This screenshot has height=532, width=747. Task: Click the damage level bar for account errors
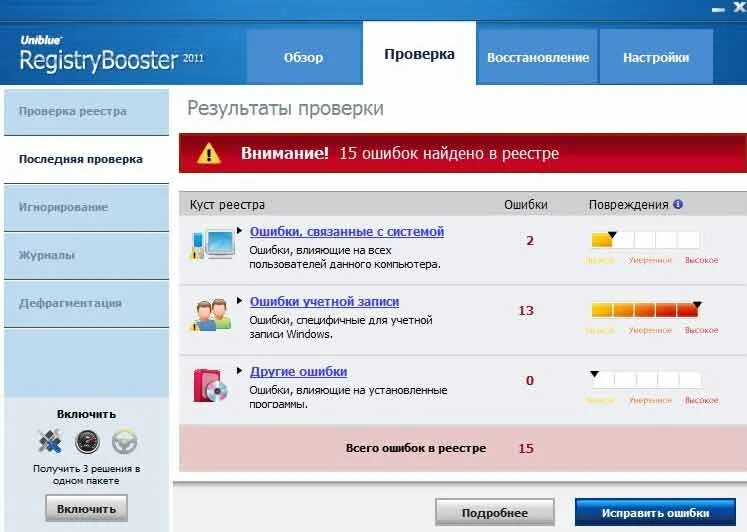tap(645, 310)
